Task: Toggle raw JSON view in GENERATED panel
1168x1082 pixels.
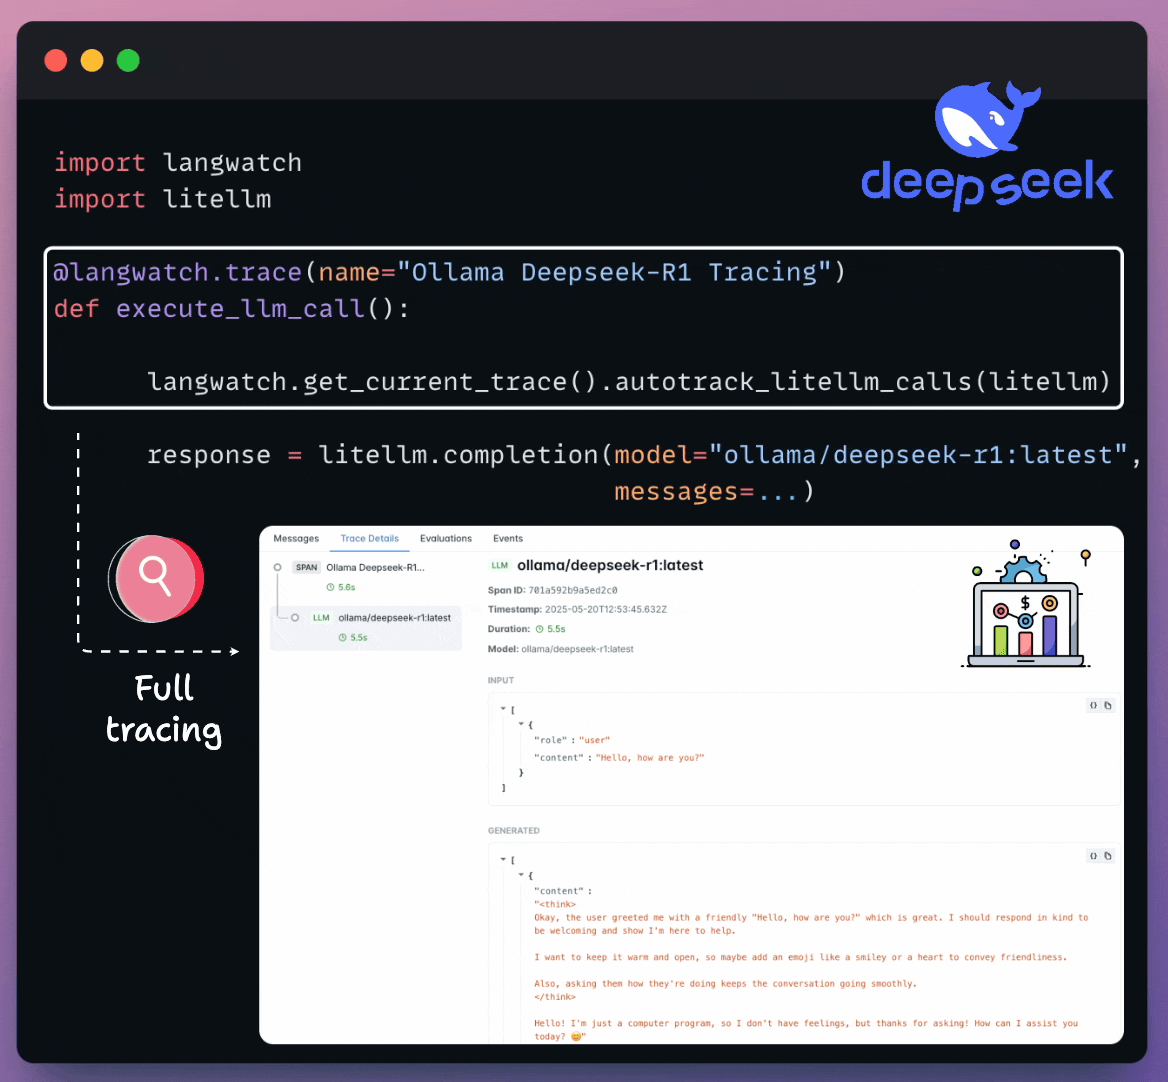Action: 1093,856
